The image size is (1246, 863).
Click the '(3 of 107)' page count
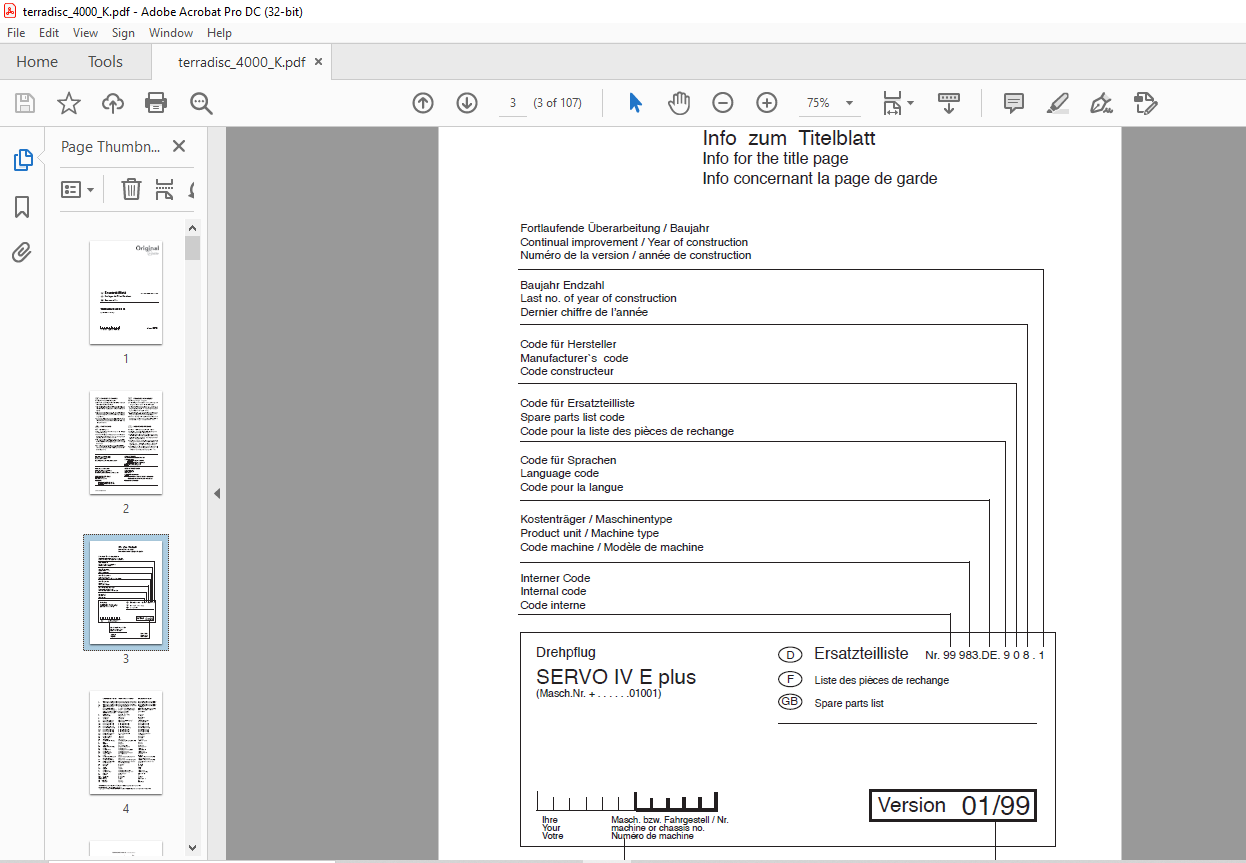[558, 103]
